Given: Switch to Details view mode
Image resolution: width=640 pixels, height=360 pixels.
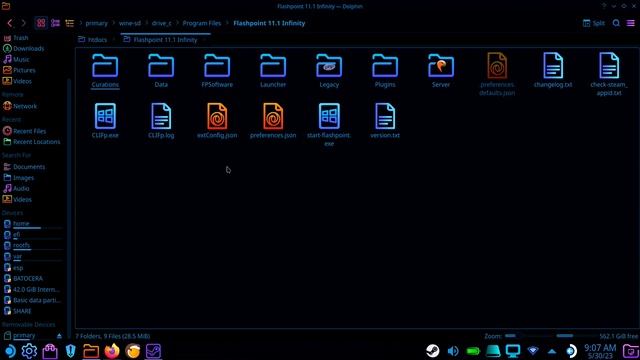Looking at the screenshot, I should tap(70, 23).
